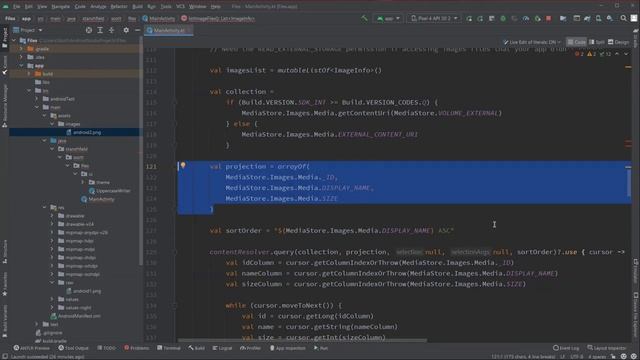Click the green Debug bug icon
The width and height of the screenshot is (640, 360).
click(x=503, y=18)
